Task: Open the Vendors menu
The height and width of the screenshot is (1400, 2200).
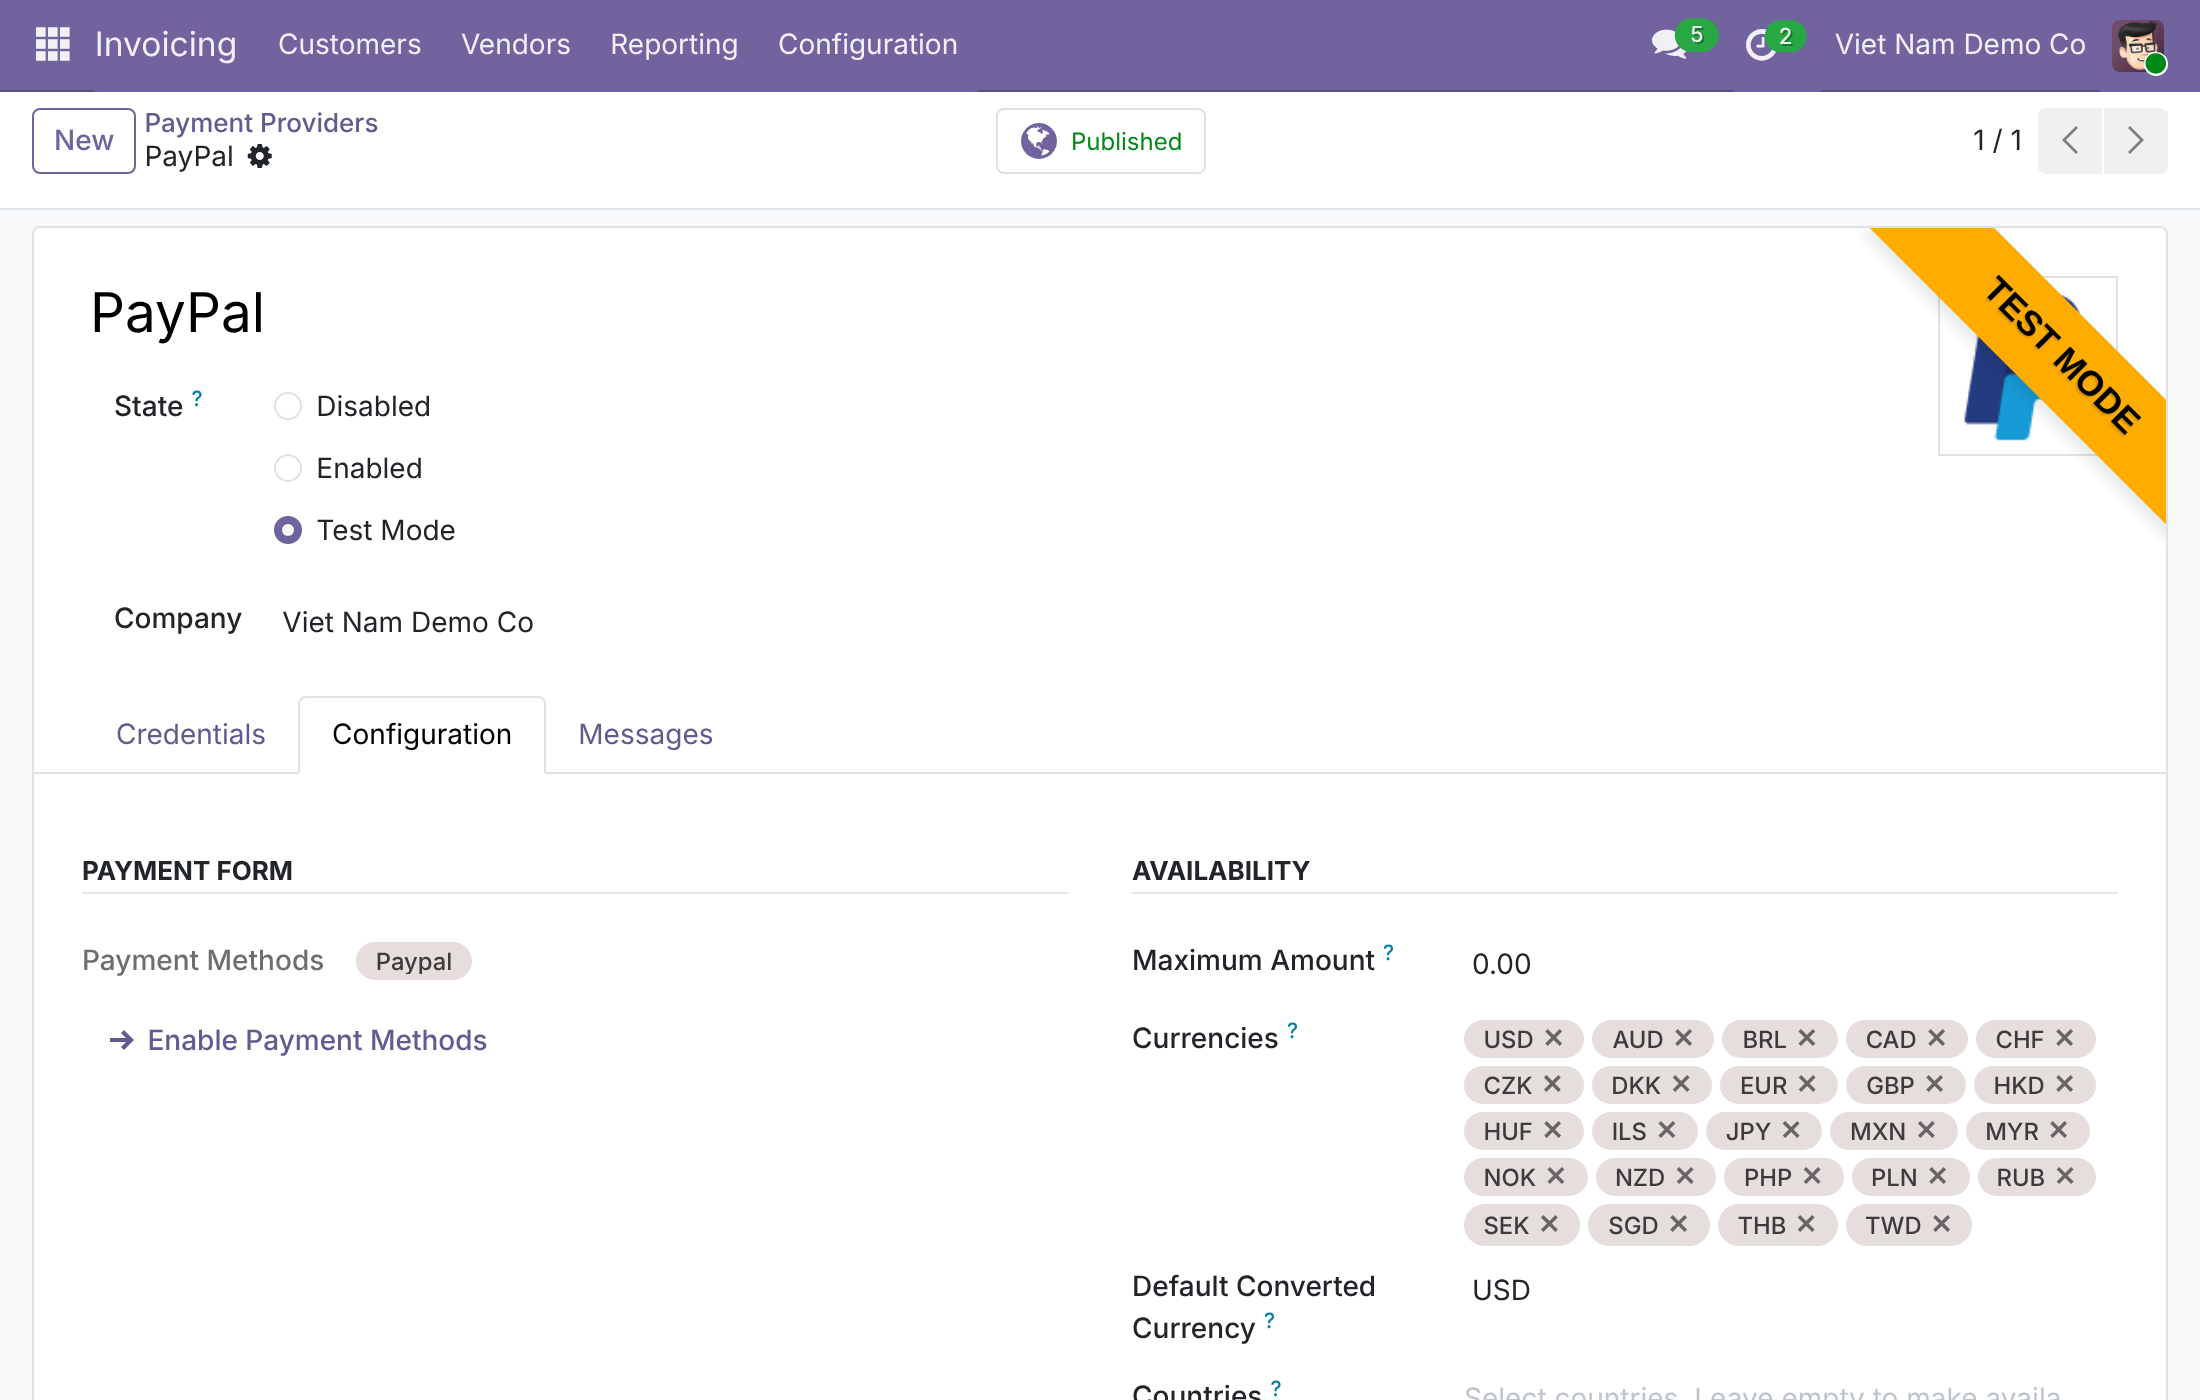Action: click(516, 44)
